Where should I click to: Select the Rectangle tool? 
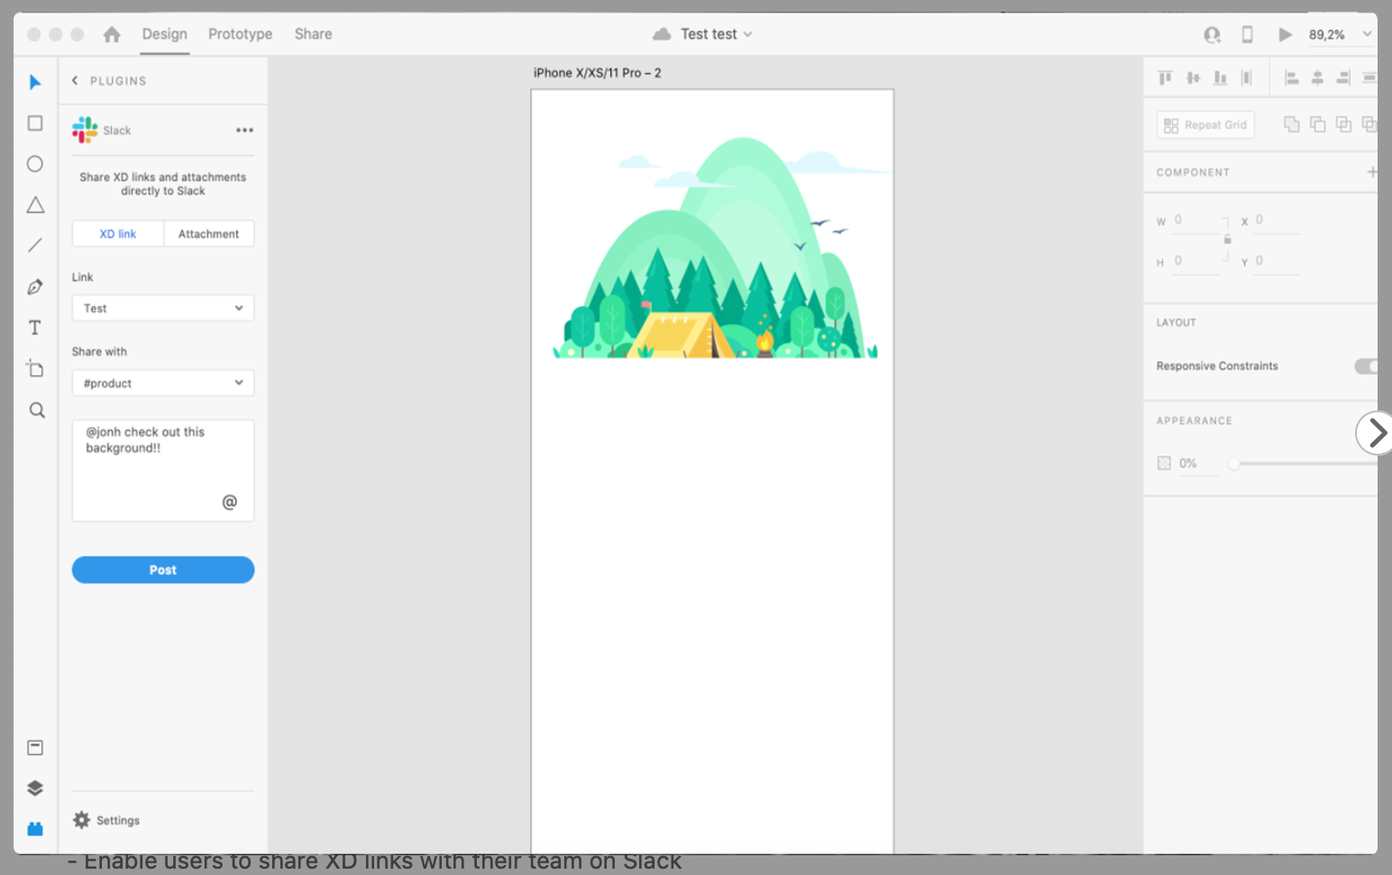[35, 122]
